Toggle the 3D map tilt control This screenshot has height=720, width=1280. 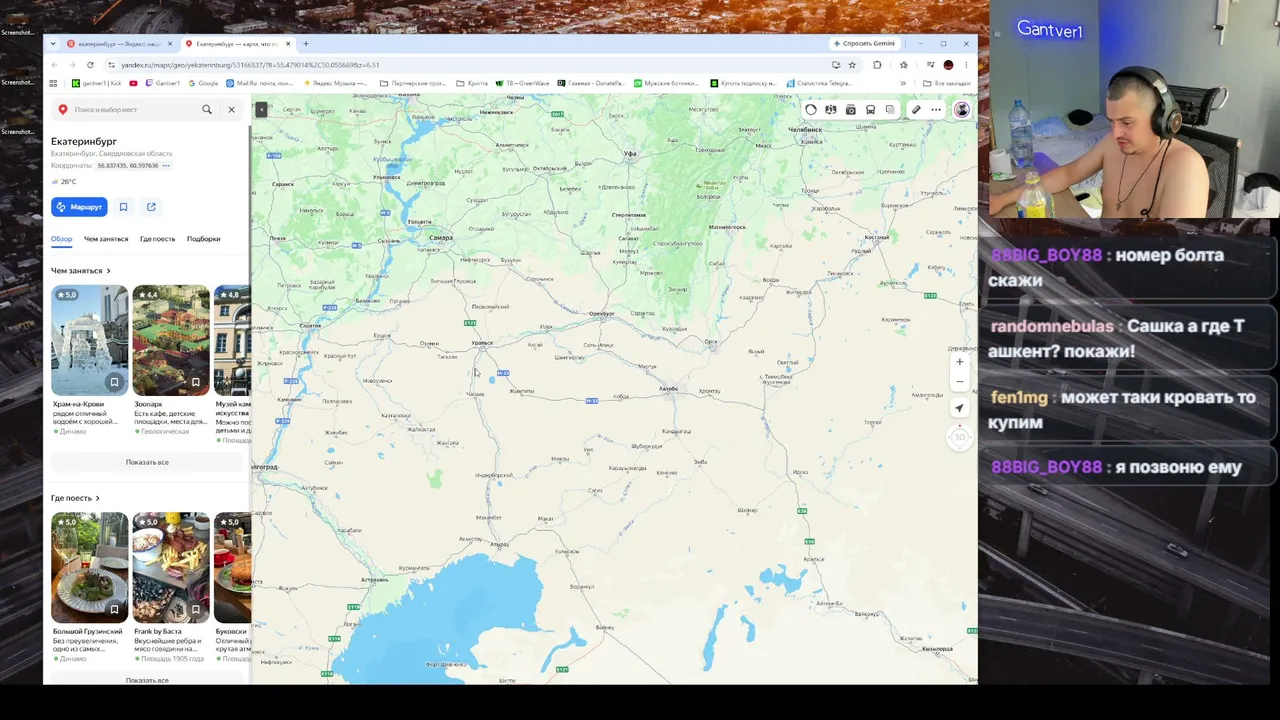click(x=960, y=437)
